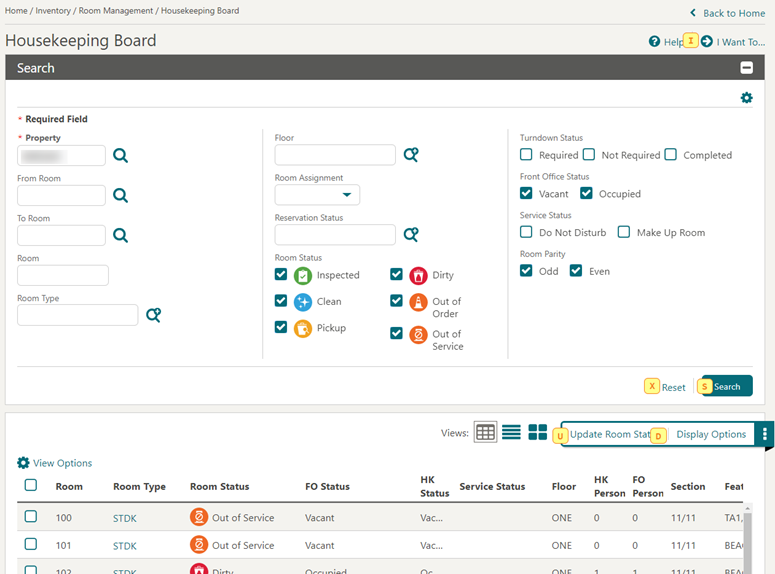Click the View Options gear icon
This screenshot has width=775, height=574.
pyautogui.click(x=23, y=463)
